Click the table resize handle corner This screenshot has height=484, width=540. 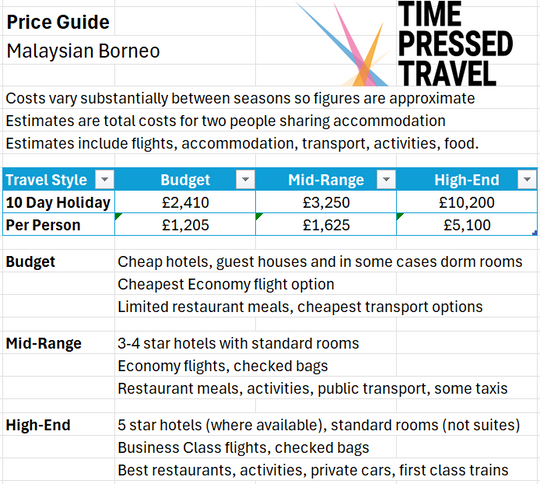(535, 233)
